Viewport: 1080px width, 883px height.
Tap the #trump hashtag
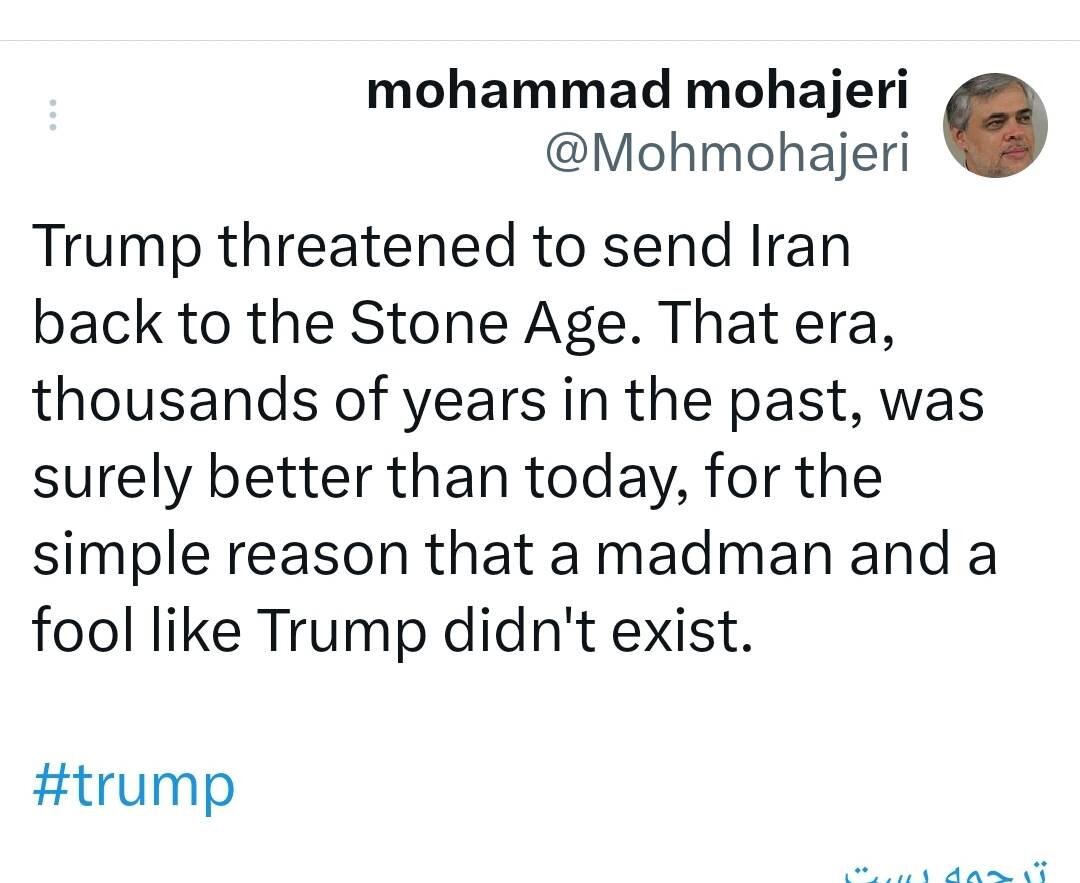[134, 785]
